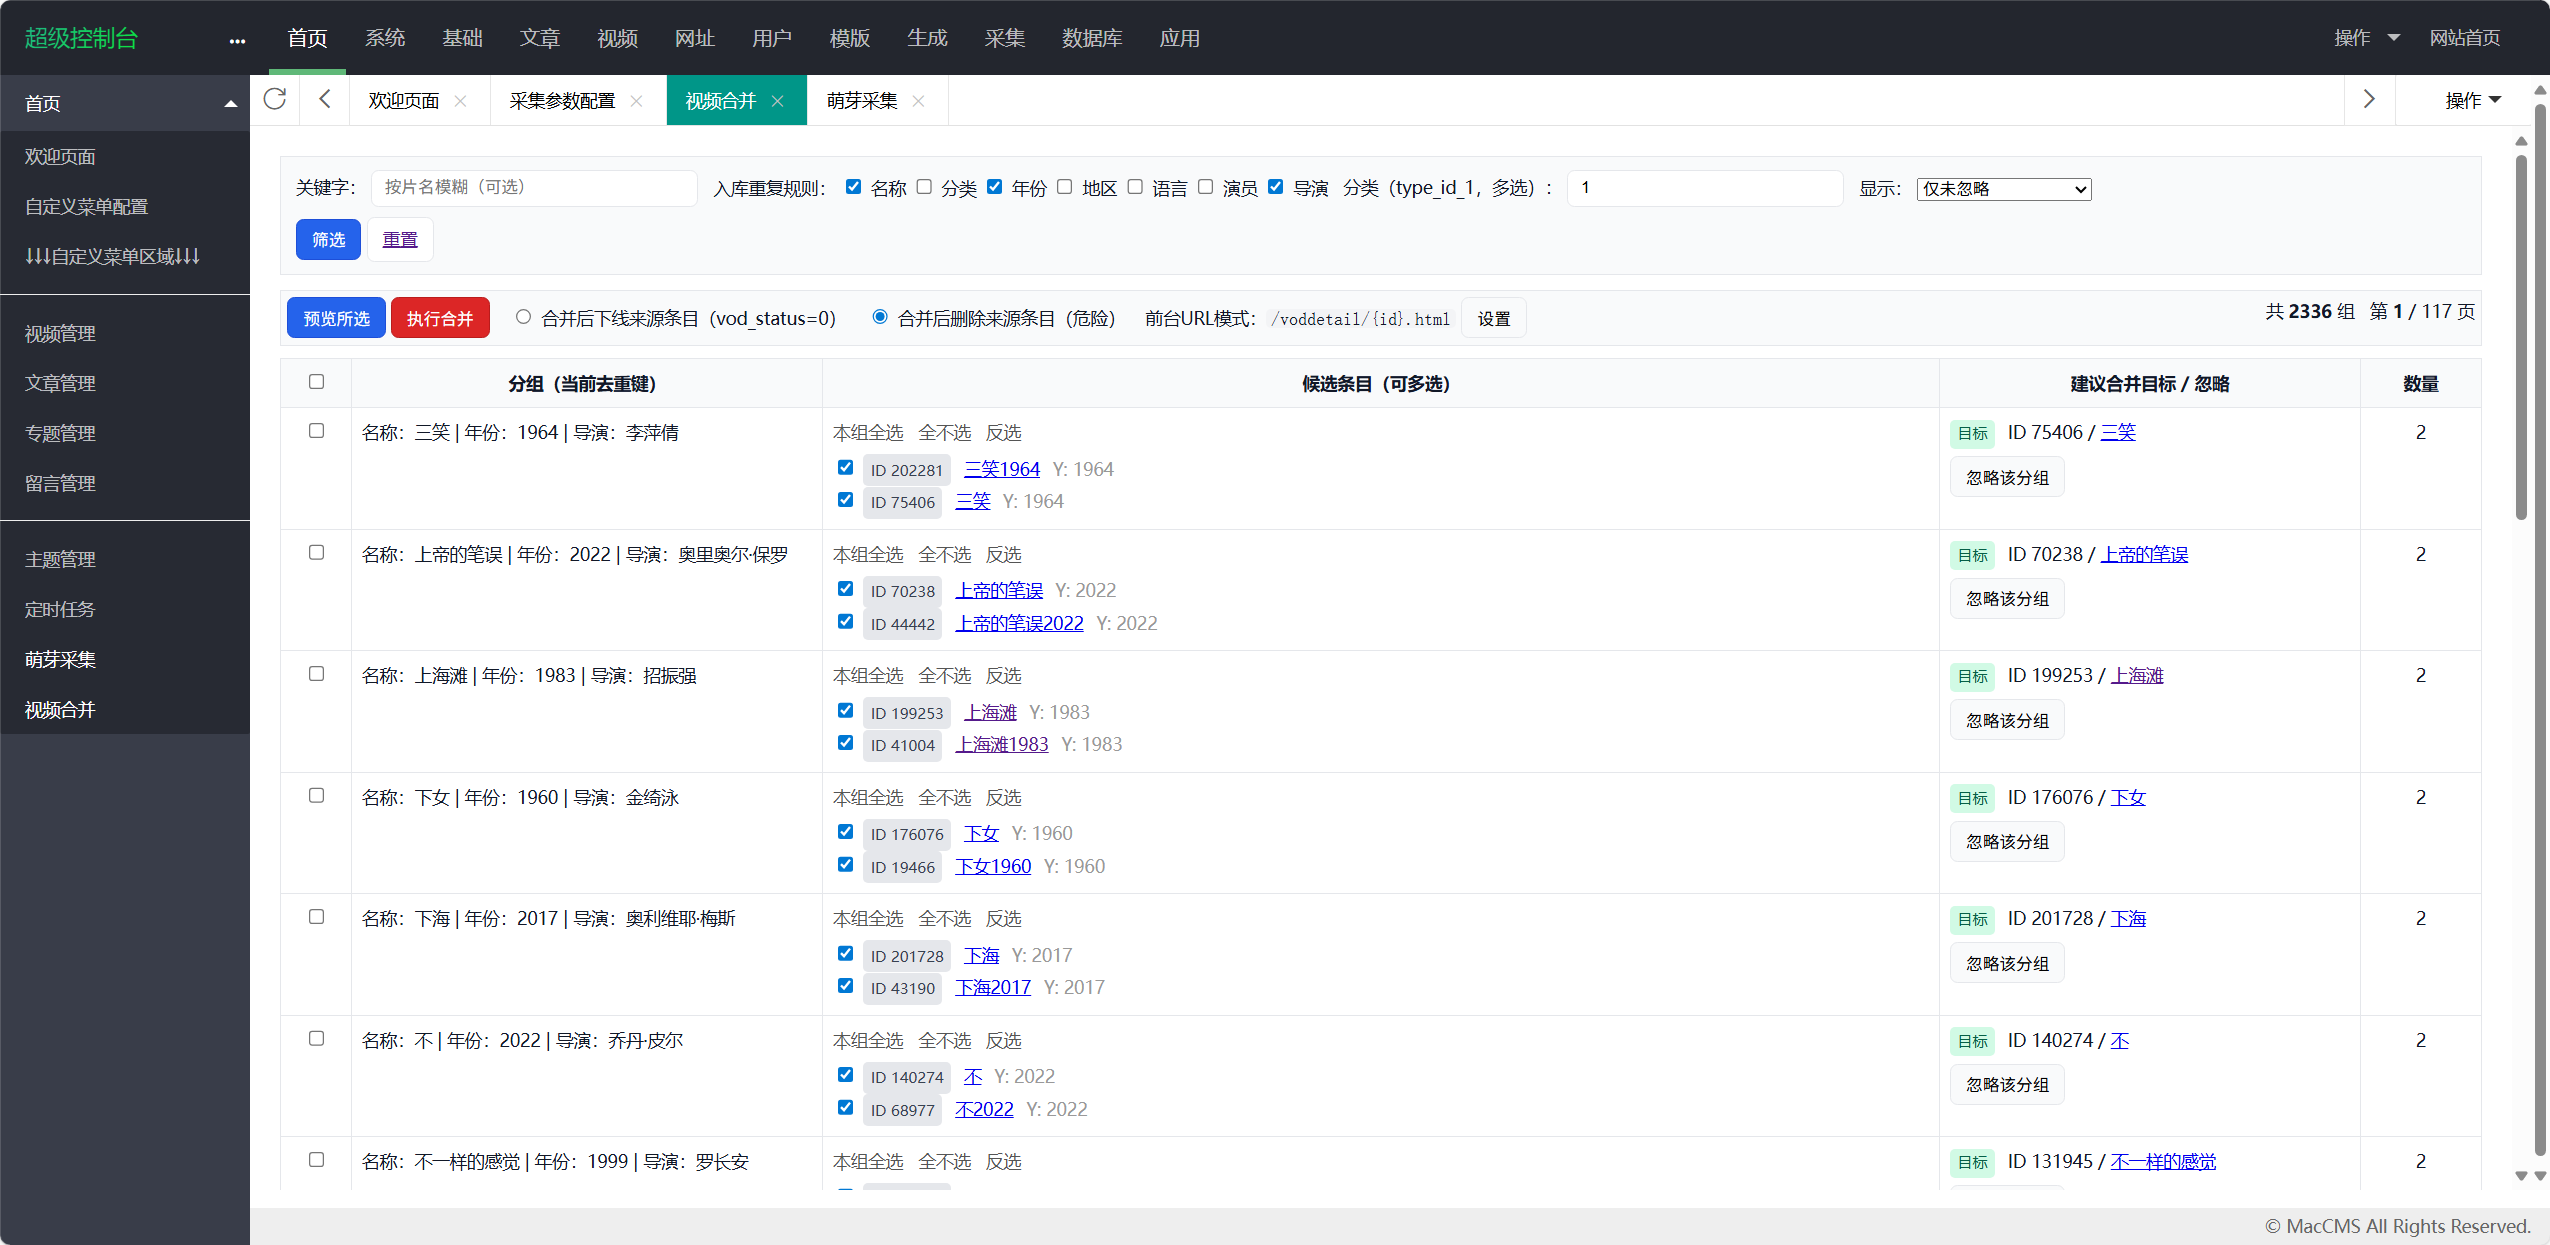Check the 上海滩 group row checkbox
The height and width of the screenshot is (1245, 2550).
(x=316, y=674)
